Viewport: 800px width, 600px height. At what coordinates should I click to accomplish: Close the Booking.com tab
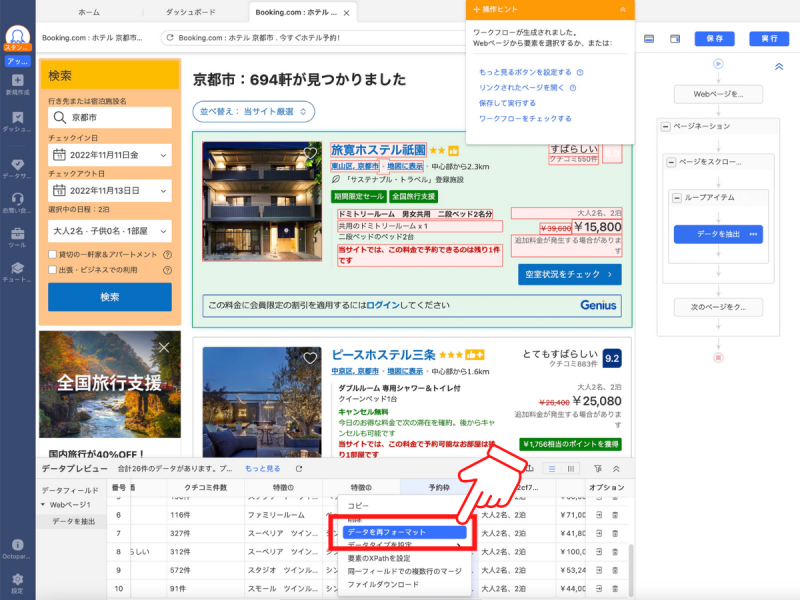pos(346,13)
